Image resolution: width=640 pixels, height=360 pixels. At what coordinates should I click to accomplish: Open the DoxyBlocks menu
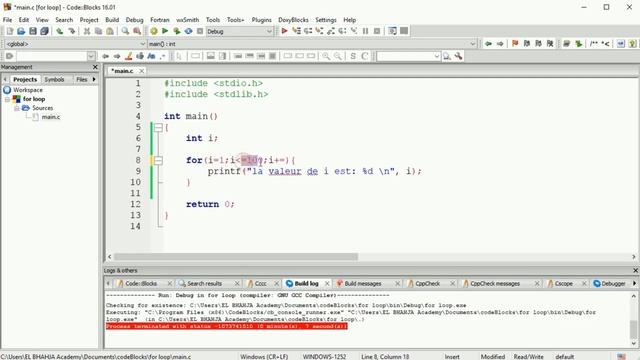pos(293,20)
